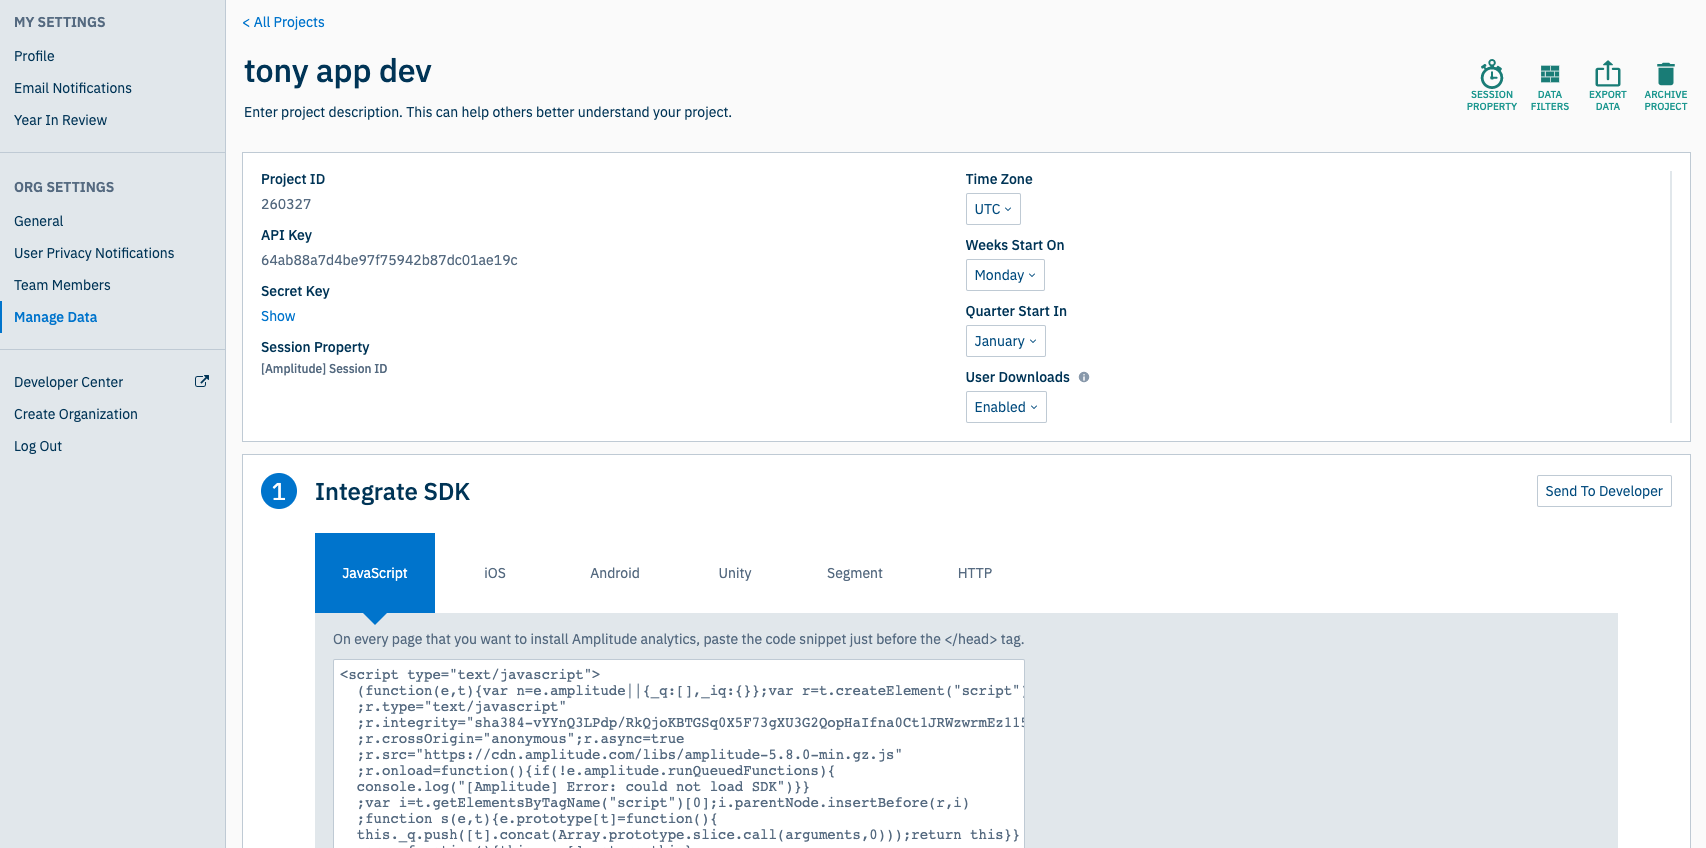Click the User Downloads info icon
The height and width of the screenshot is (848, 1706).
[1084, 377]
